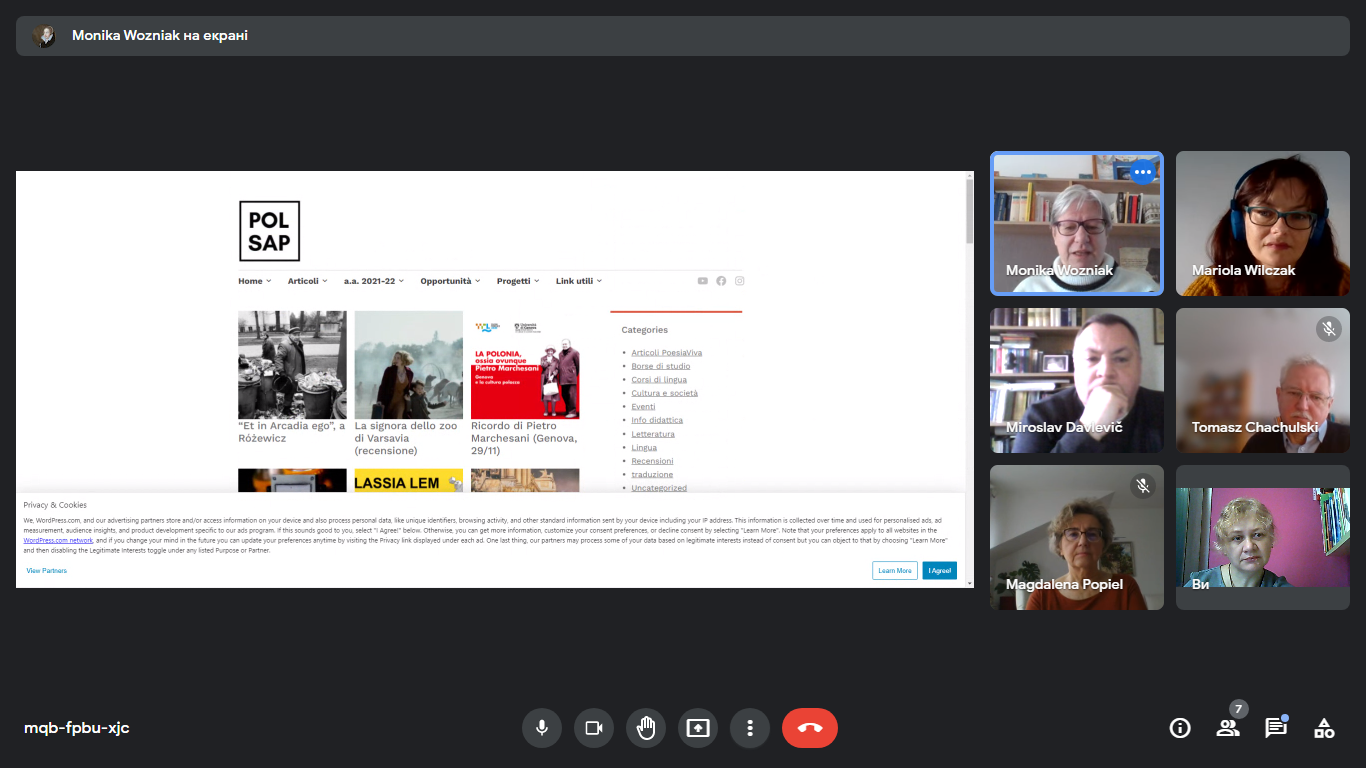Screen dimensions: 1366x768
Task: Raise your hand in the meeting
Action: coord(646,728)
